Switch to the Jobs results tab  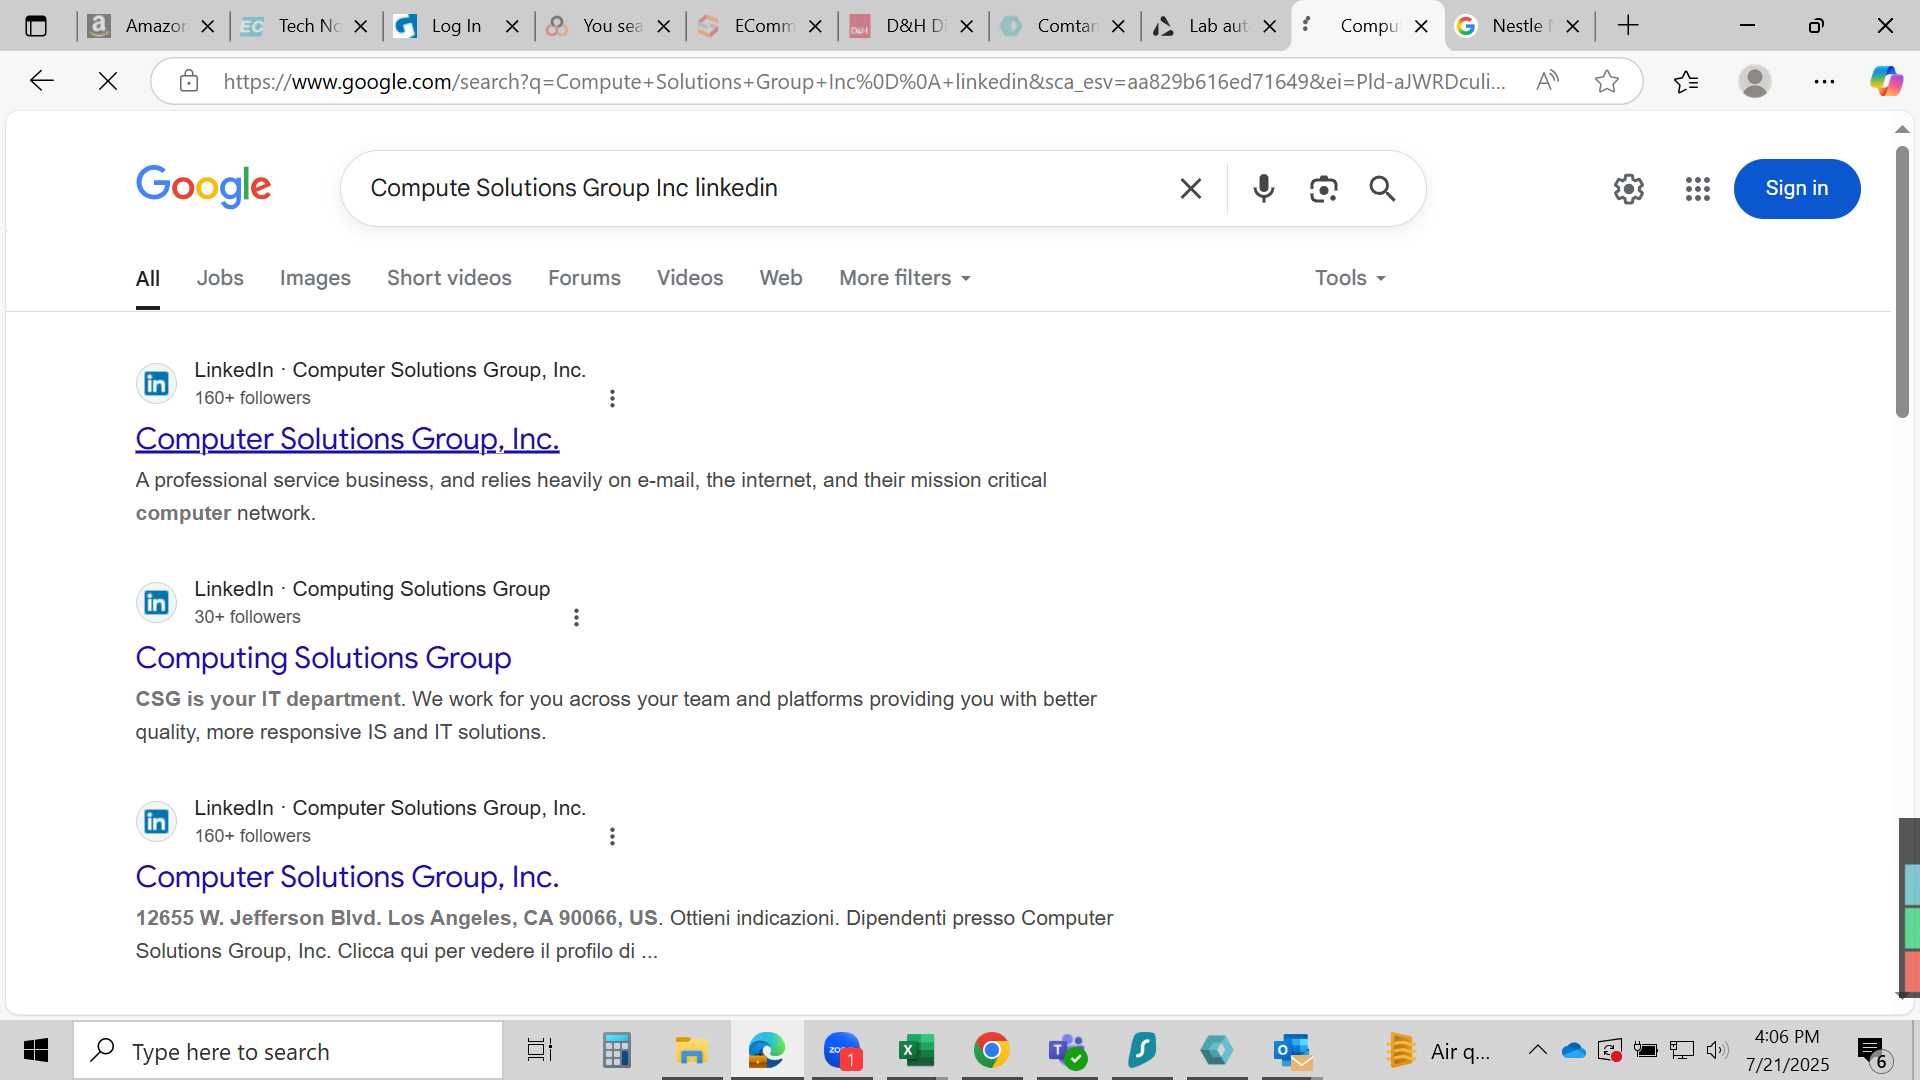(x=220, y=278)
